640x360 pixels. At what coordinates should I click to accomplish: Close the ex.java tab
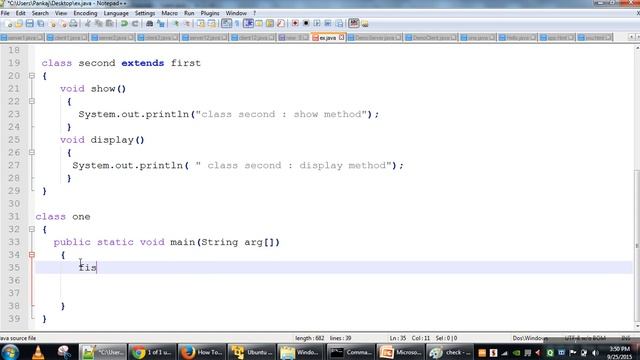[342, 38]
